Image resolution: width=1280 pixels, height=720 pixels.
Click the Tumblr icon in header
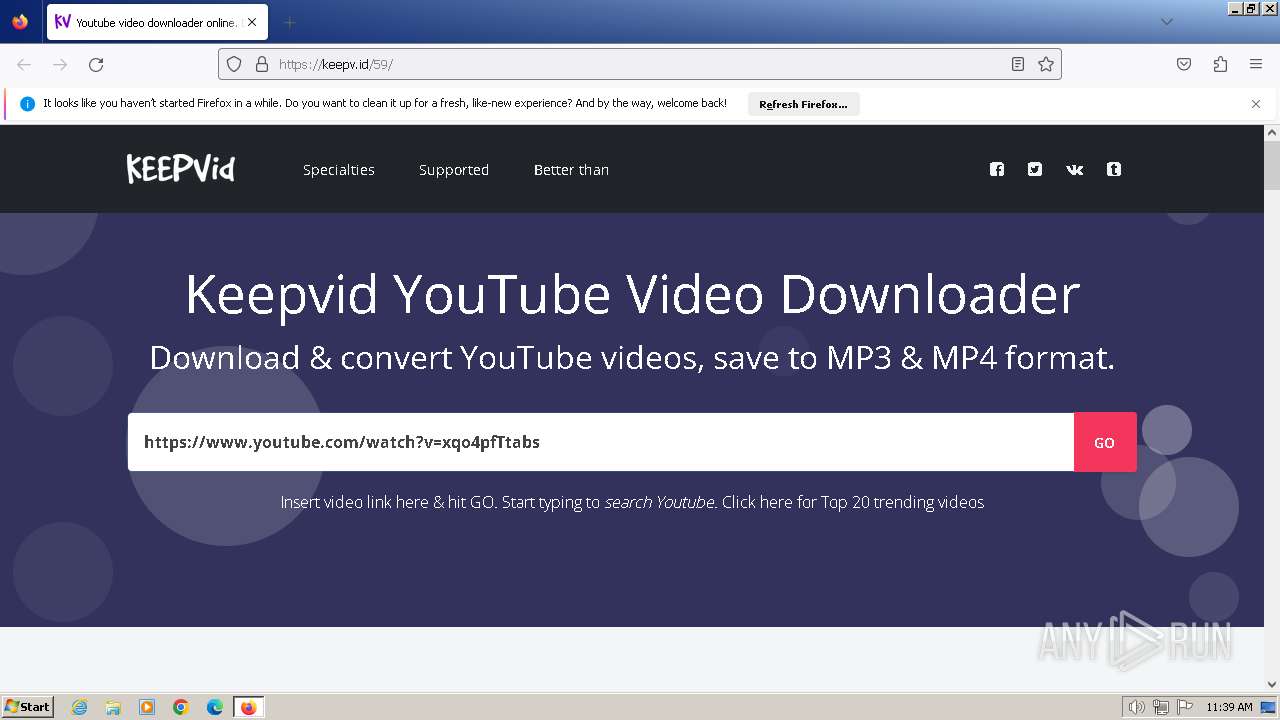(x=1114, y=169)
